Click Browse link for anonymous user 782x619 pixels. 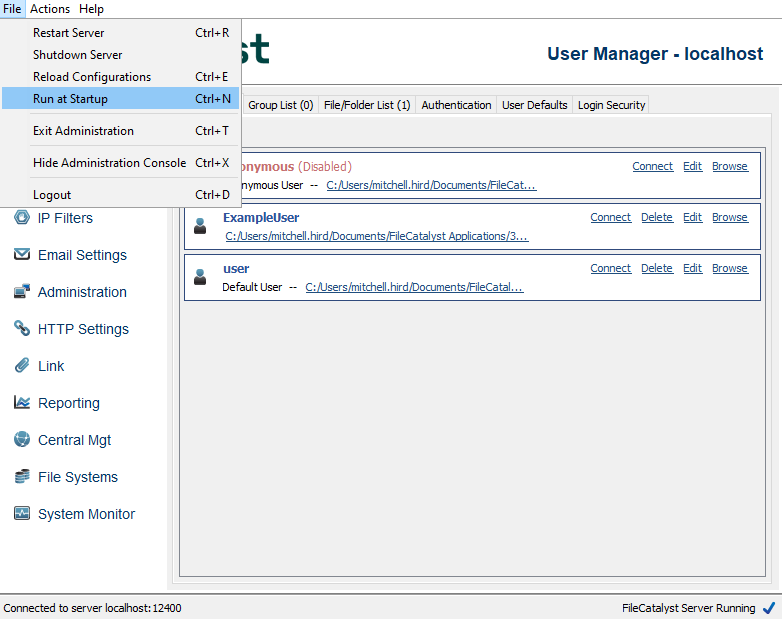(x=730, y=166)
